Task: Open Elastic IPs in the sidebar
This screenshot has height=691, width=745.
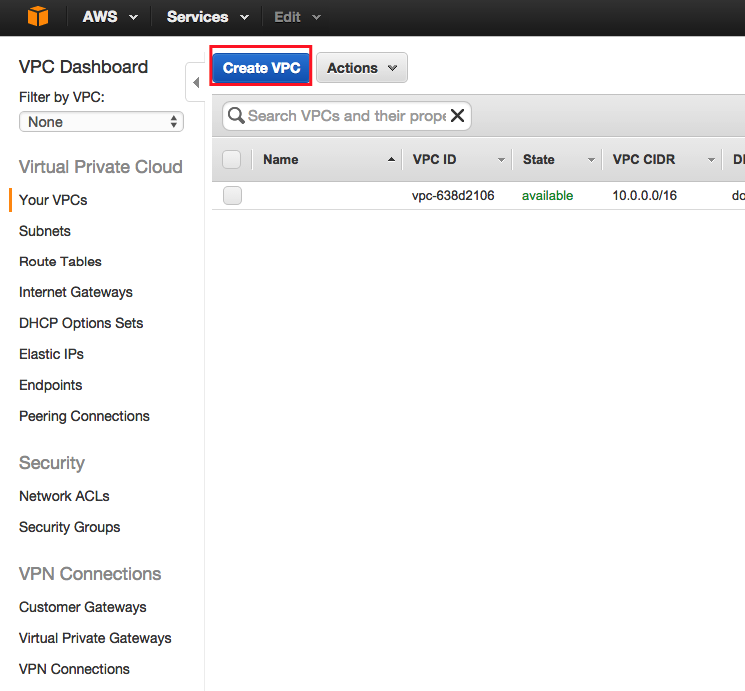Action: (51, 354)
